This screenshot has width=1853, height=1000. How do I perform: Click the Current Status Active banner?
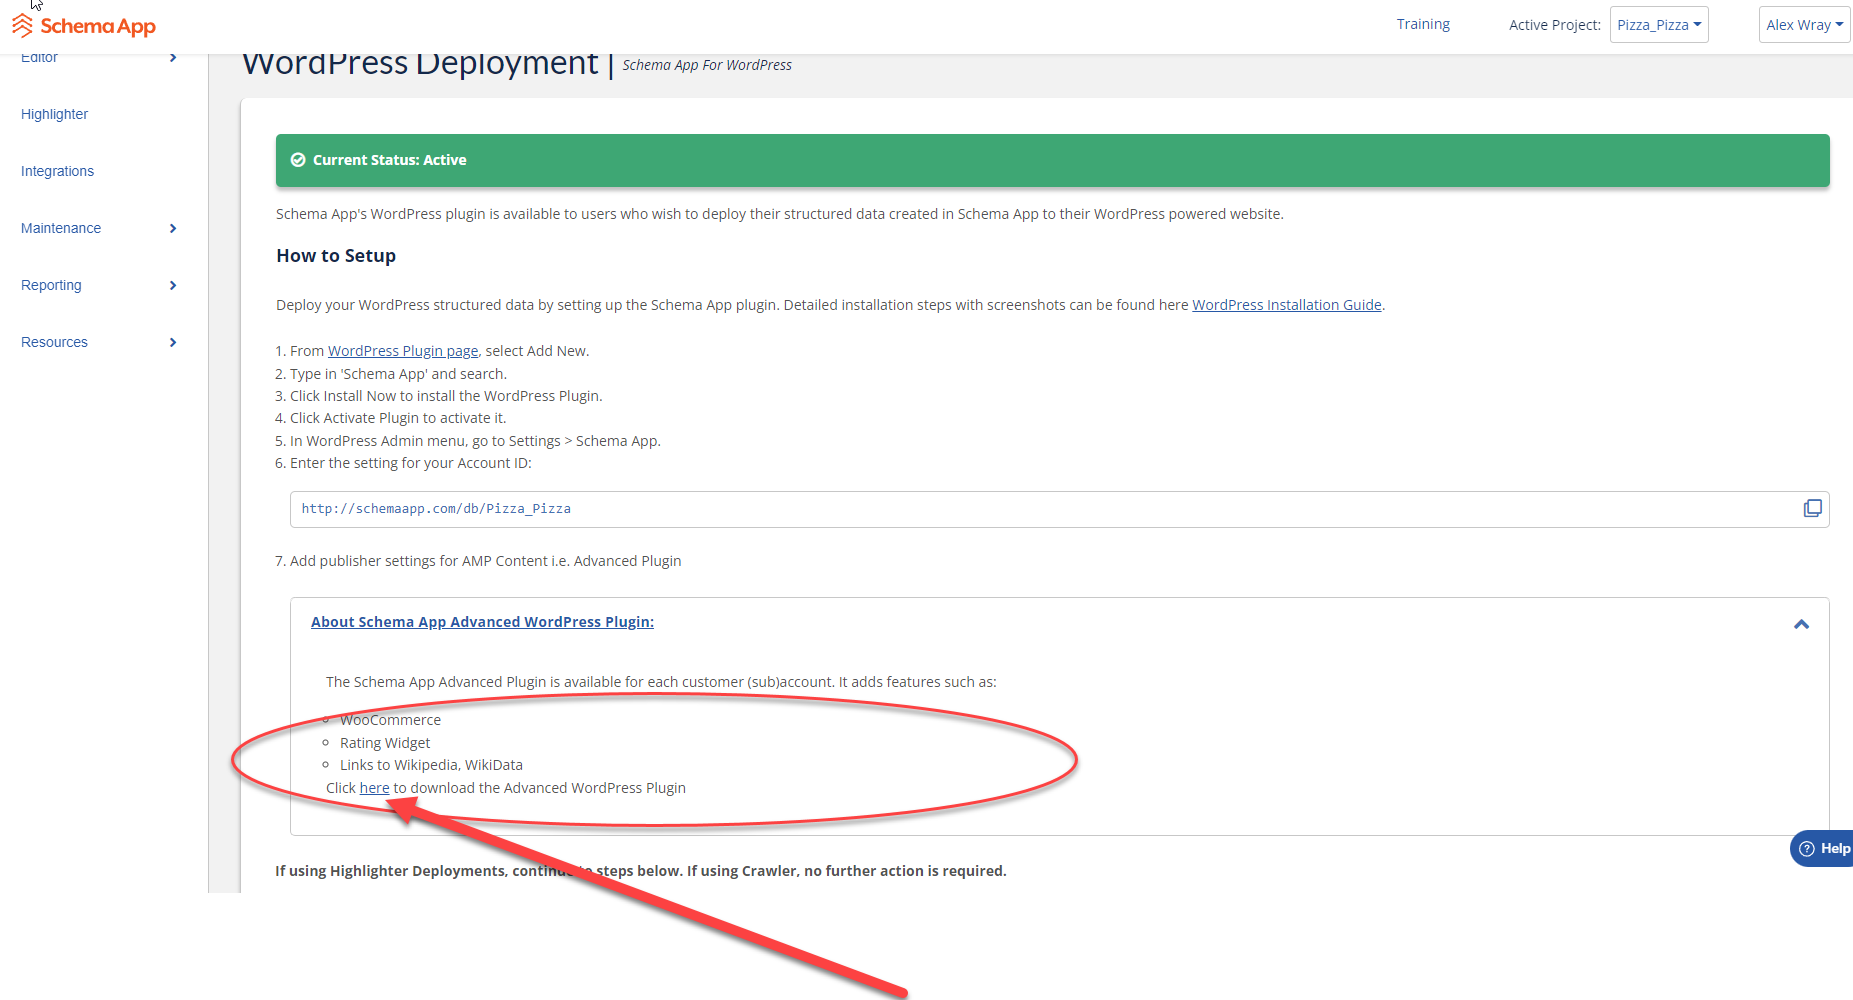pyautogui.click(x=1052, y=160)
